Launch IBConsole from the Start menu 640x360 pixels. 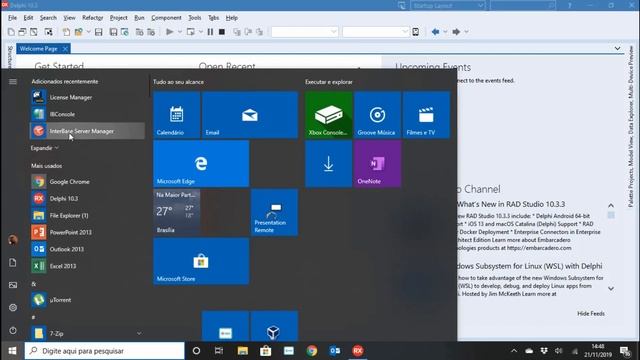coord(87,114)
